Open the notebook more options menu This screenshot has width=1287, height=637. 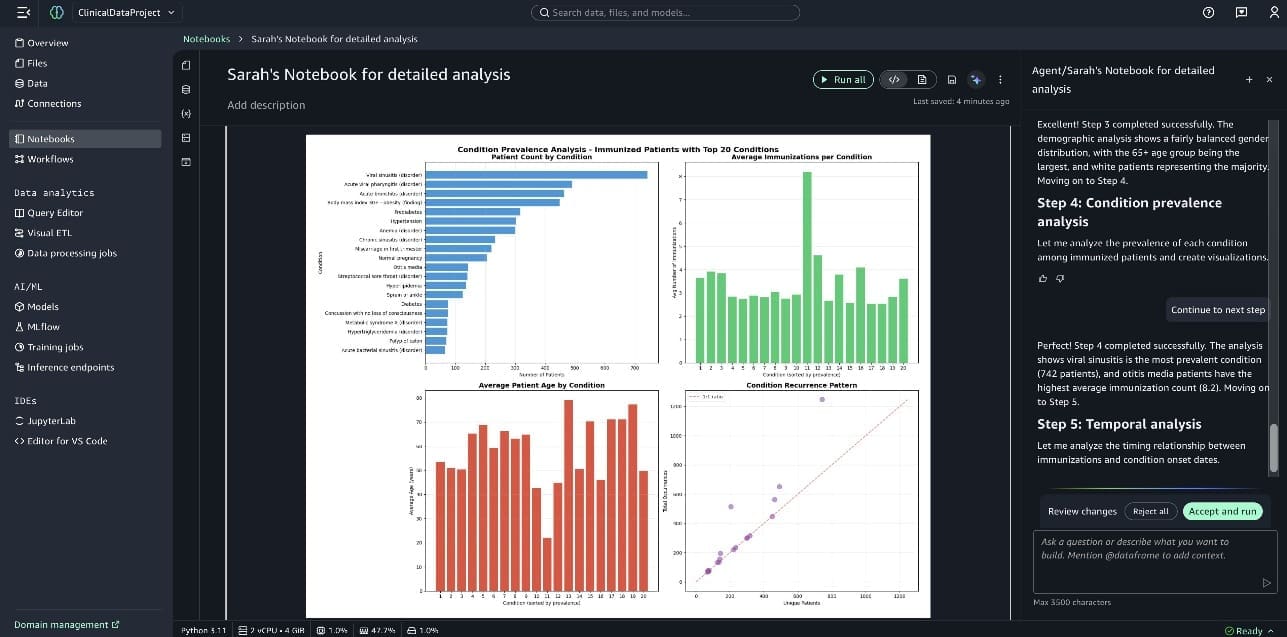click(x=1000, y=80)
